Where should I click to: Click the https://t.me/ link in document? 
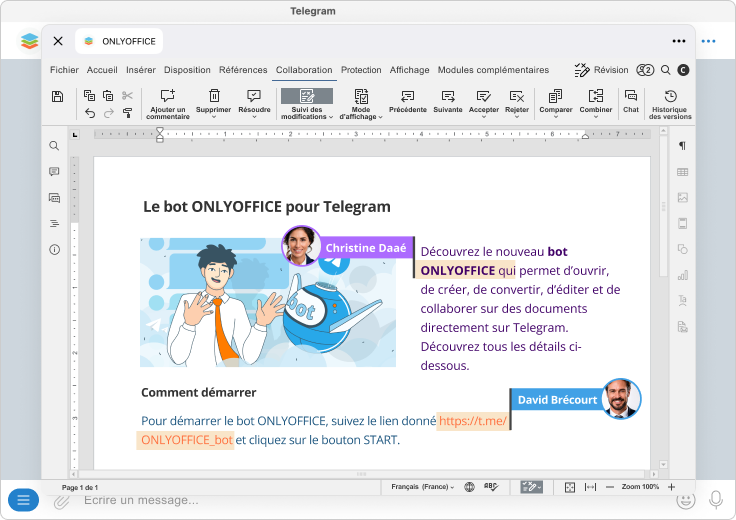[473, 421]
